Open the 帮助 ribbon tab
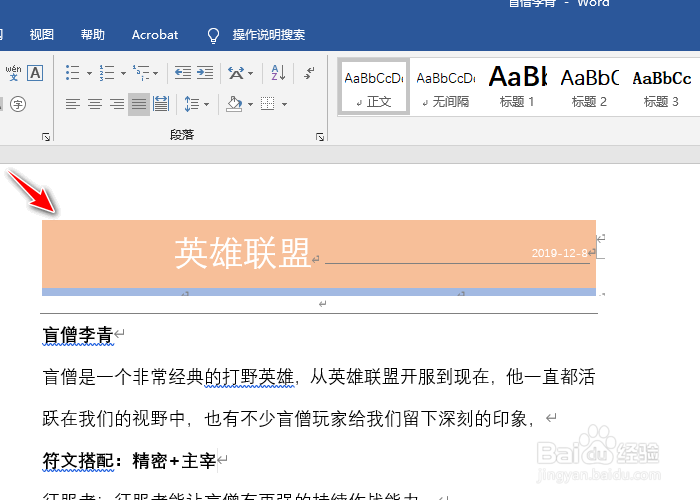 (92, 35)
